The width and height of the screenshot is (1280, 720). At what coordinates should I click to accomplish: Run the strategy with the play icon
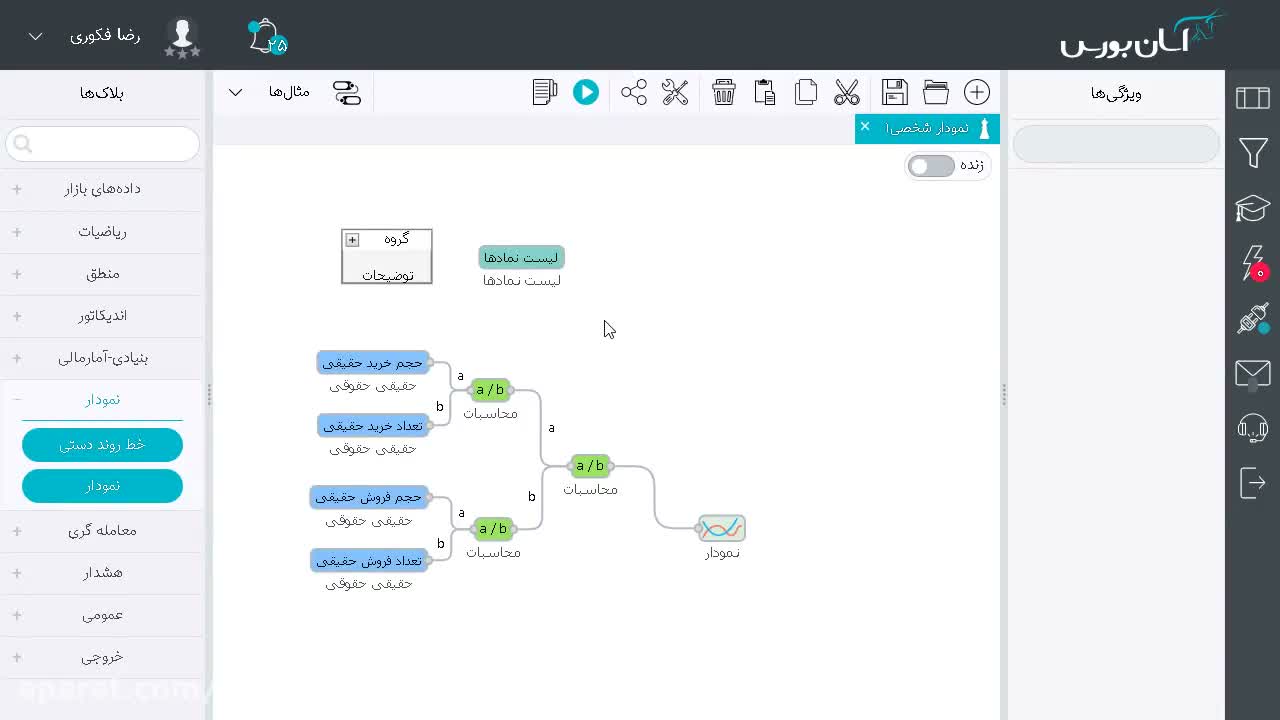(x=586, y=92)
